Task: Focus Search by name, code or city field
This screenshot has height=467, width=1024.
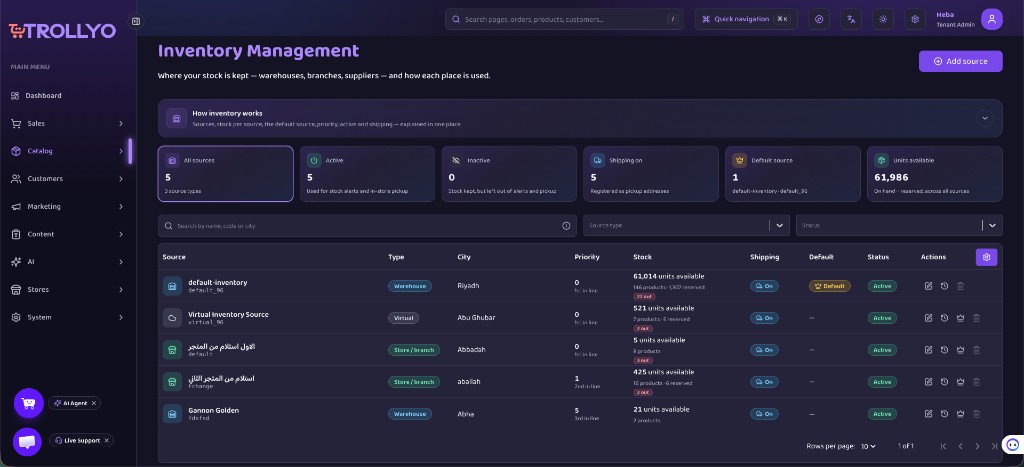Action: point(367,225)
